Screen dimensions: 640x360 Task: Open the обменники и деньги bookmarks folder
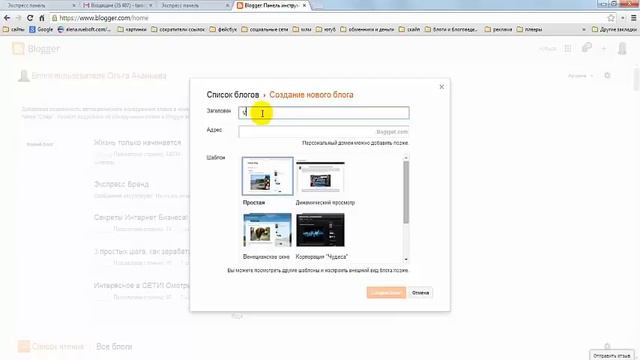367,29
